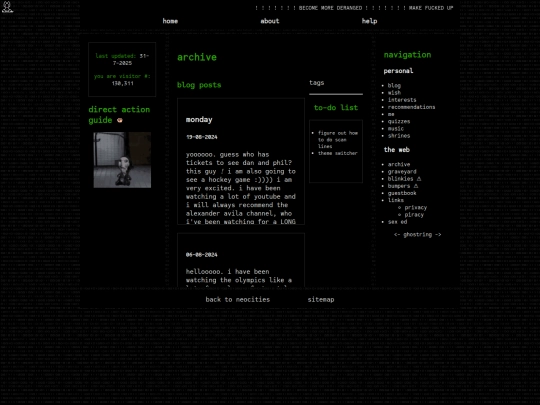540x405 pixels.
Task: Open the blinkies link
Action: pyautogui.click(x=400, y=179)
